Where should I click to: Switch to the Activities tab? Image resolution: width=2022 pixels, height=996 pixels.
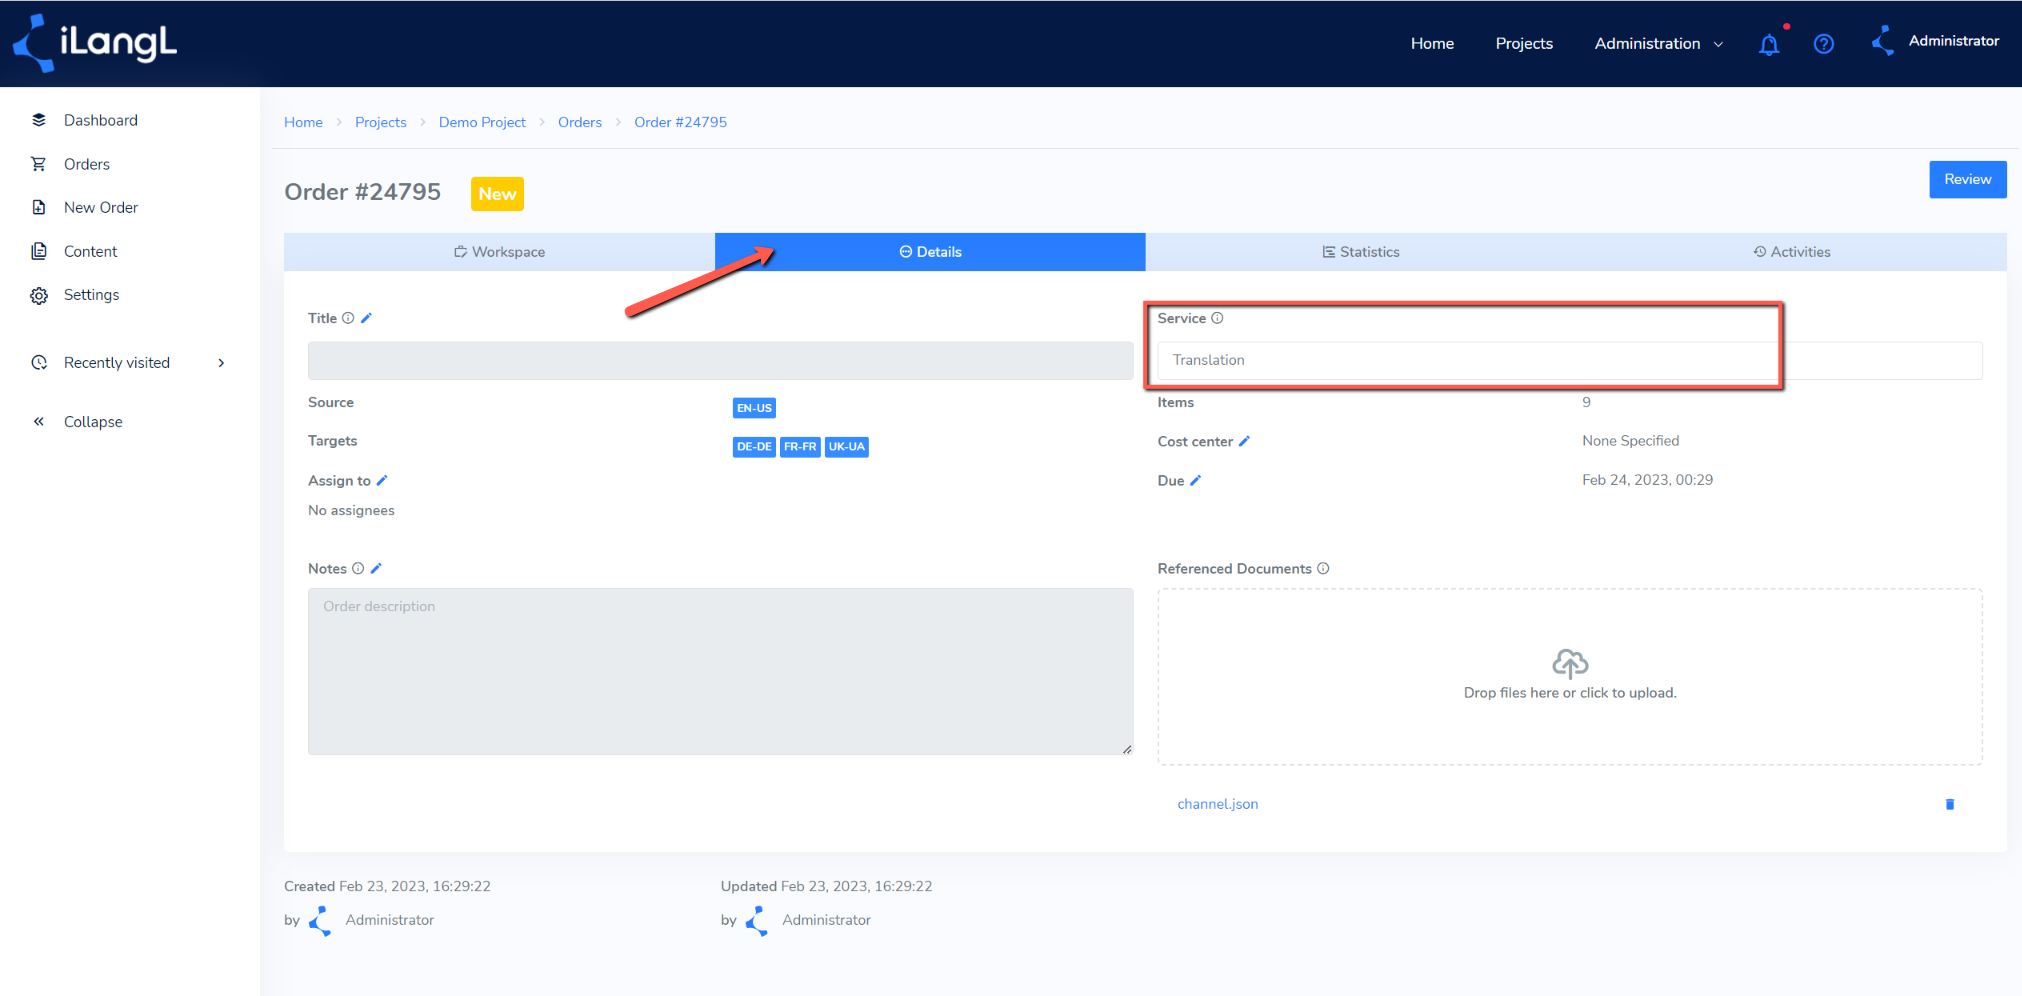[x=1792, y=252]
